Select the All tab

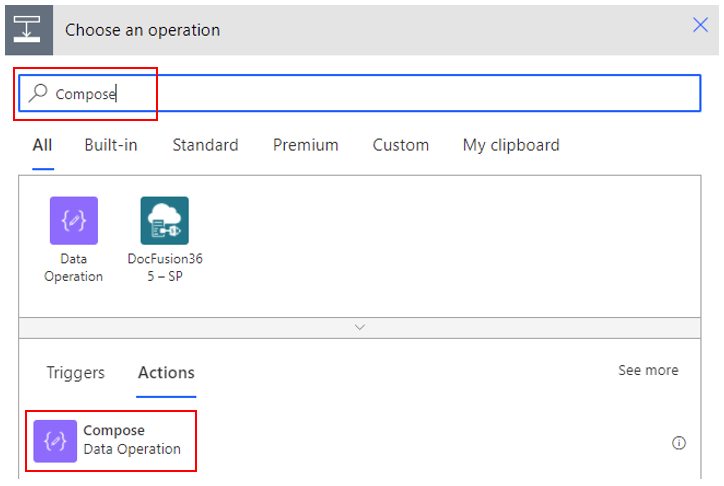(x=42, y=145)
